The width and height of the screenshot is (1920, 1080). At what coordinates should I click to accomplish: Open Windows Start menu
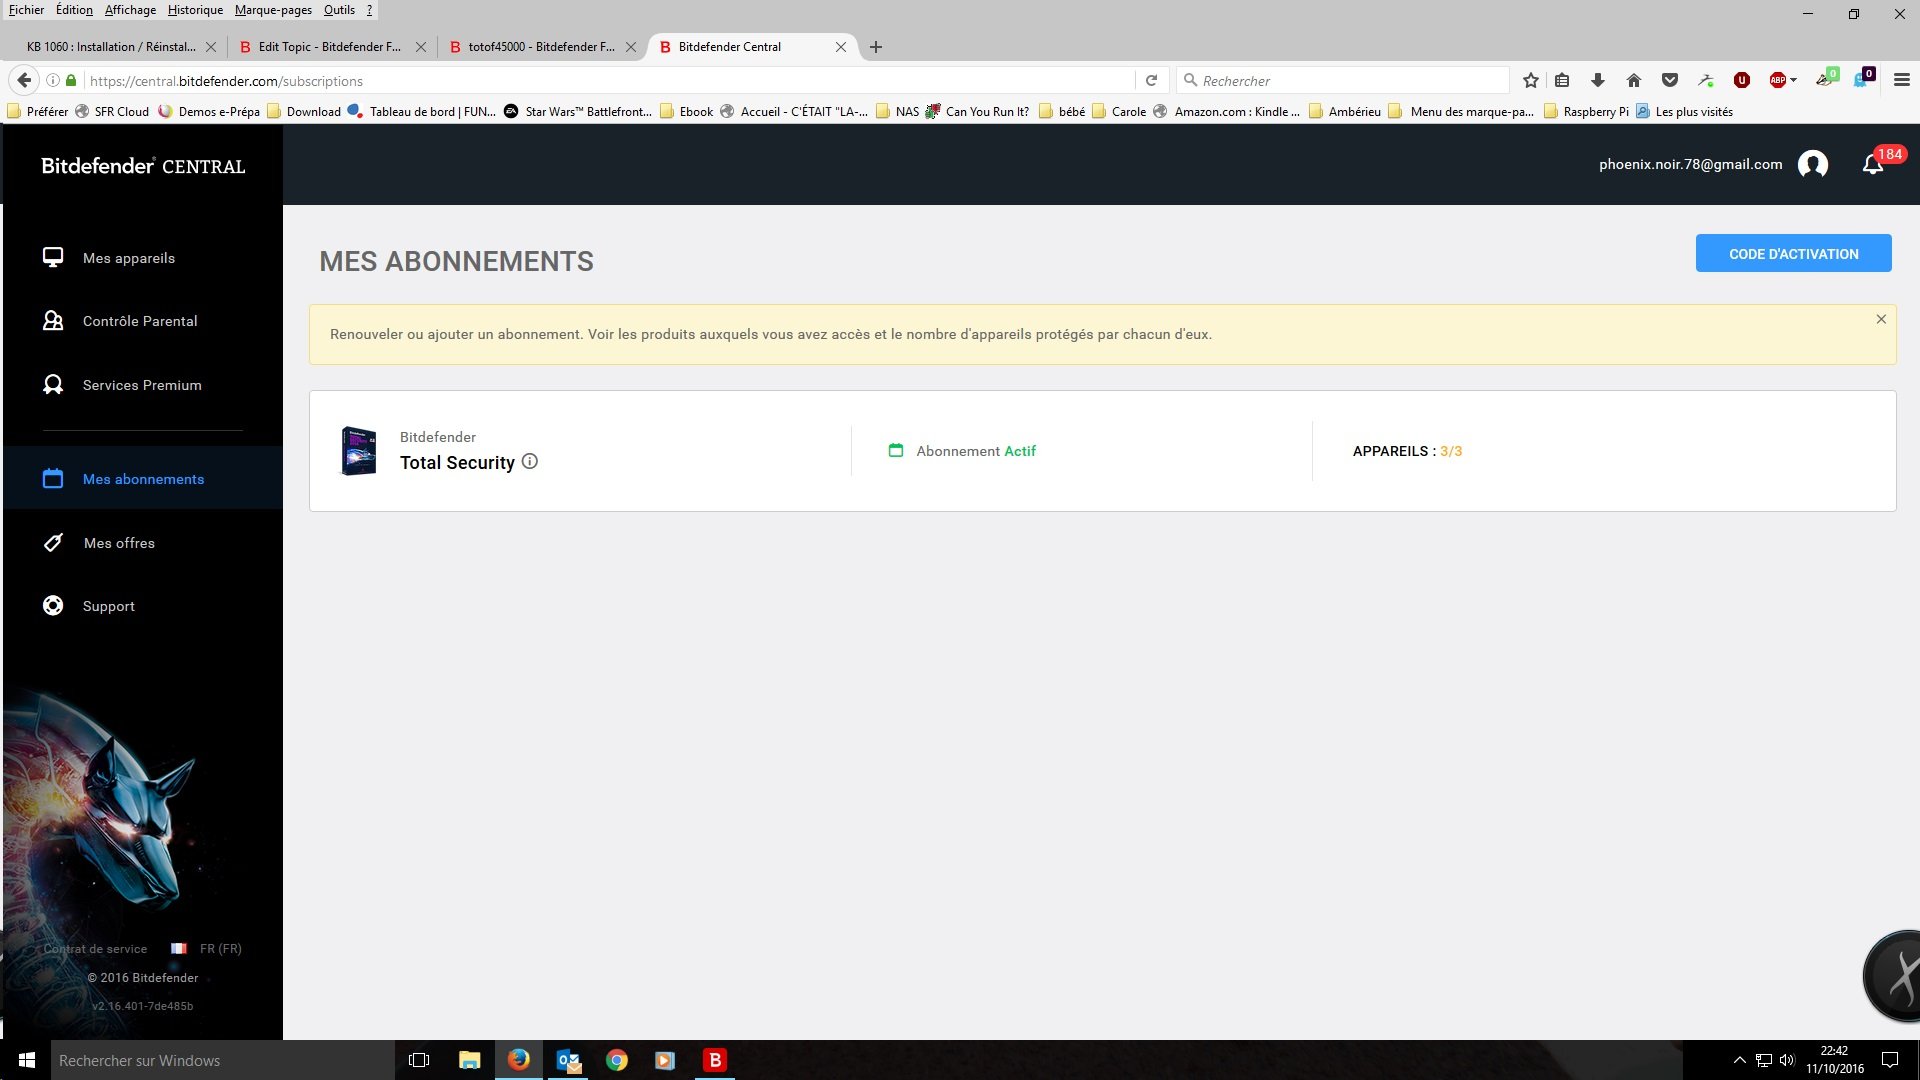coord(26,1060)
